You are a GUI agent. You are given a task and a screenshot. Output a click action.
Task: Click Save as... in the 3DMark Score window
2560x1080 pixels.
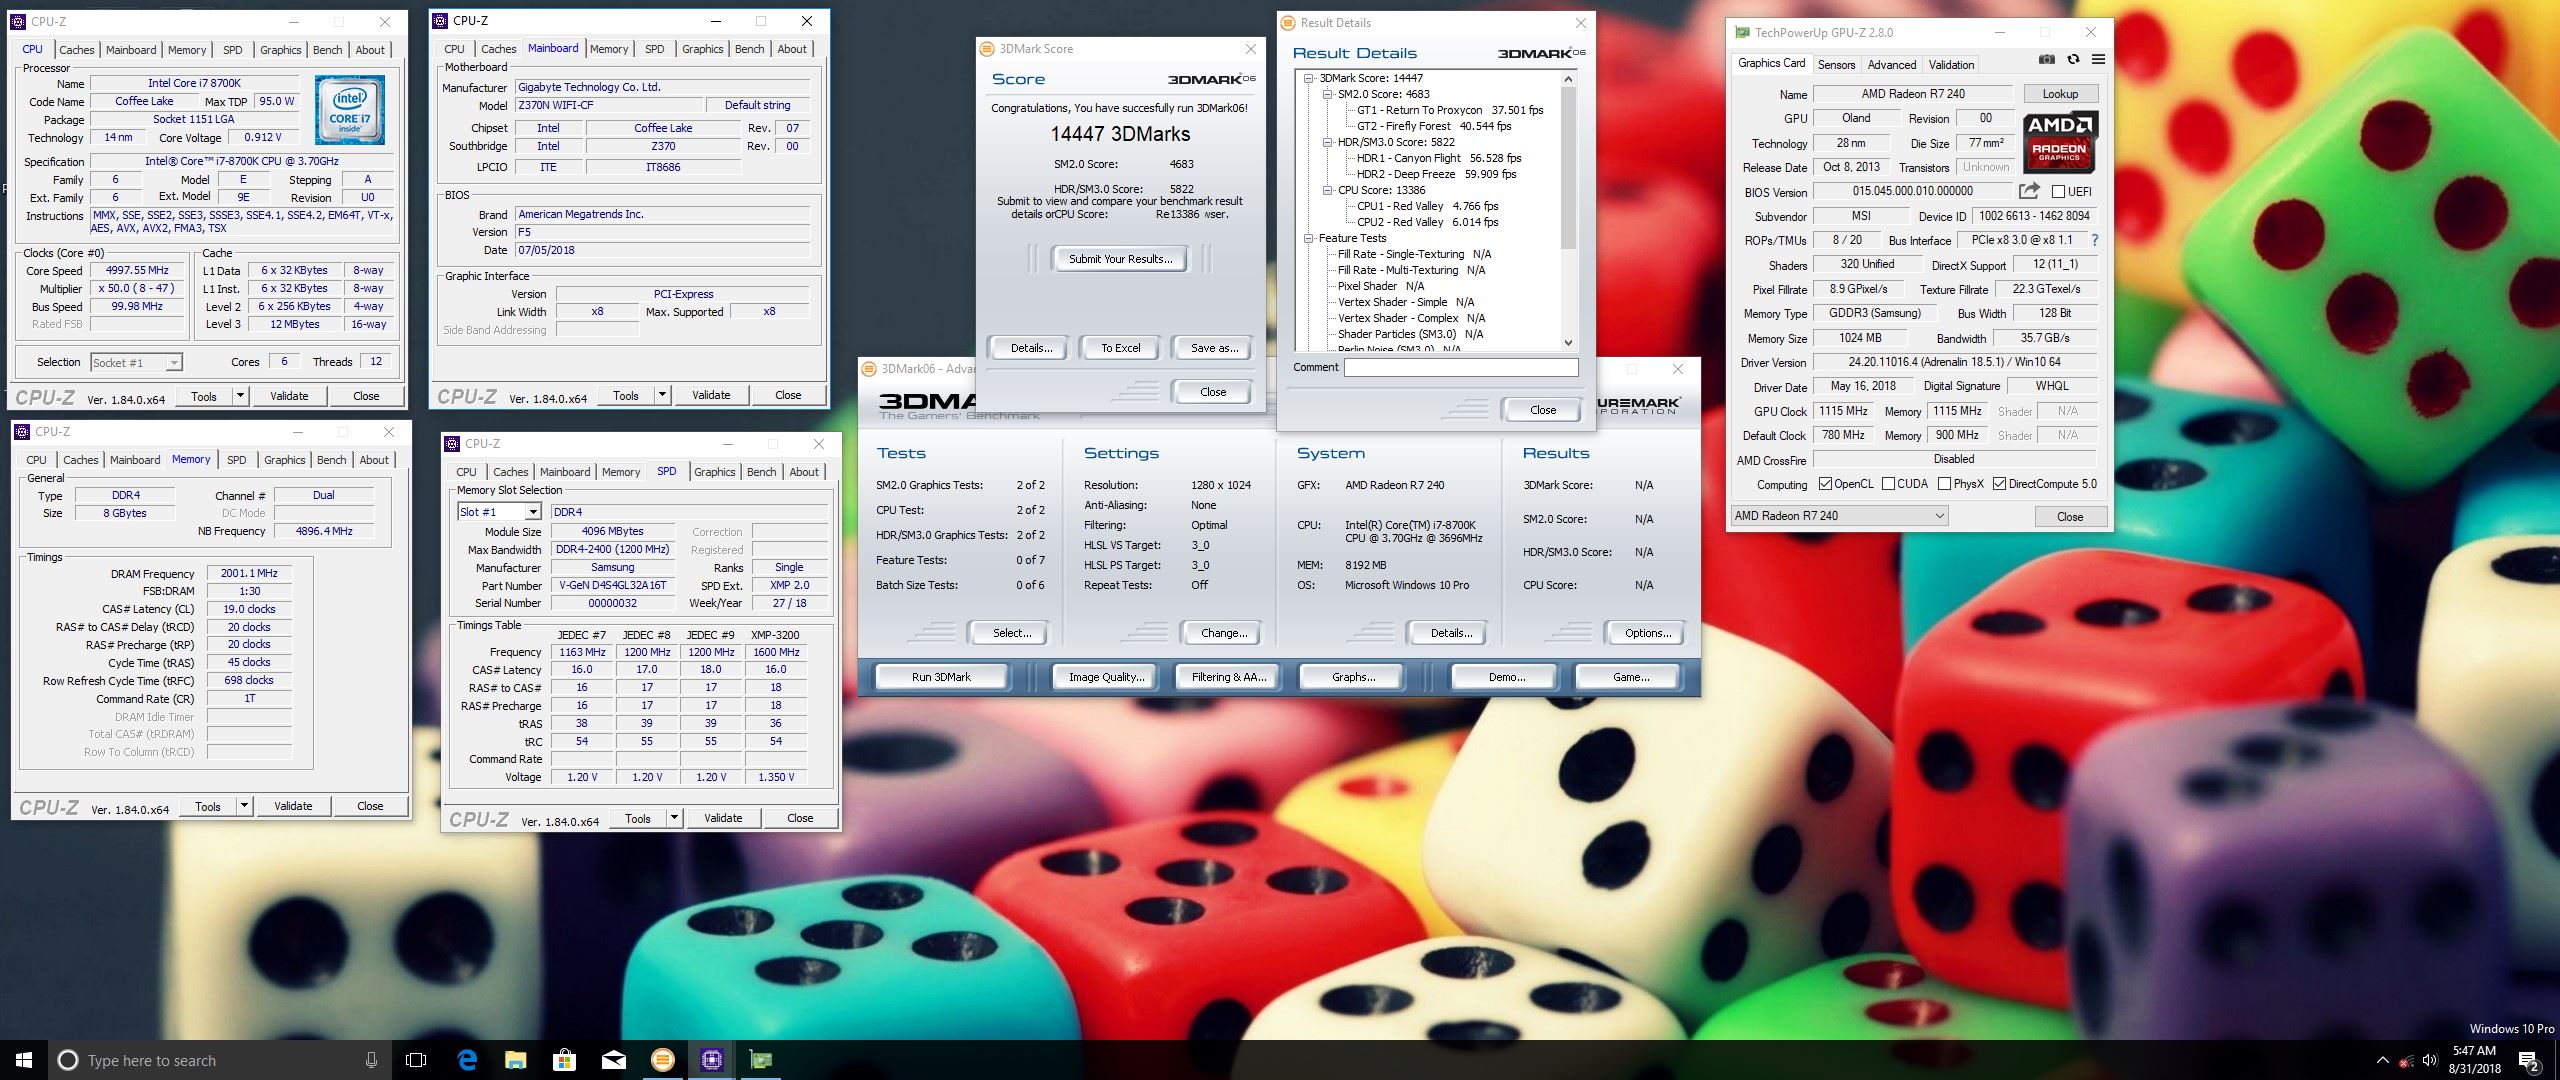(x=1214, y=348)
